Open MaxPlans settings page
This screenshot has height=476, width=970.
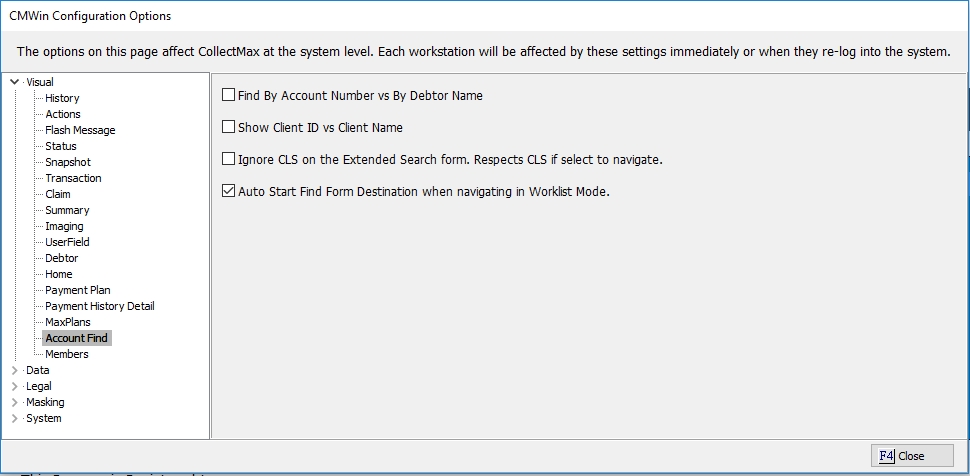point(68,322)
